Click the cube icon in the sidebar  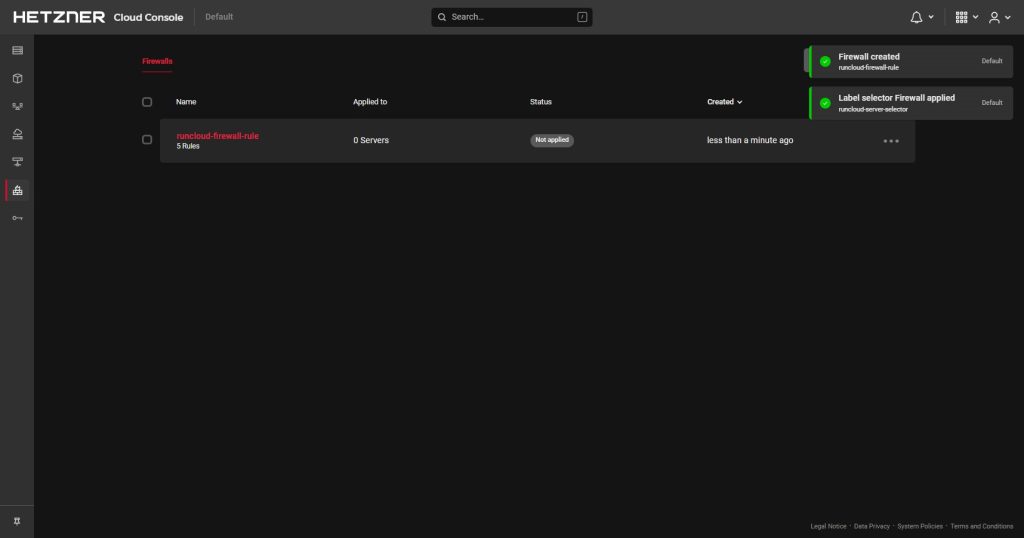point(17,78)
